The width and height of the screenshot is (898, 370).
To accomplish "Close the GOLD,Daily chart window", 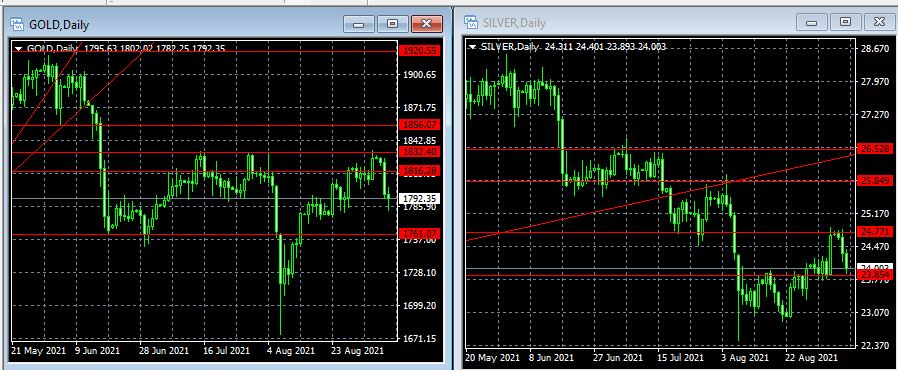I will pyautogui.click(x=426, y=24).
